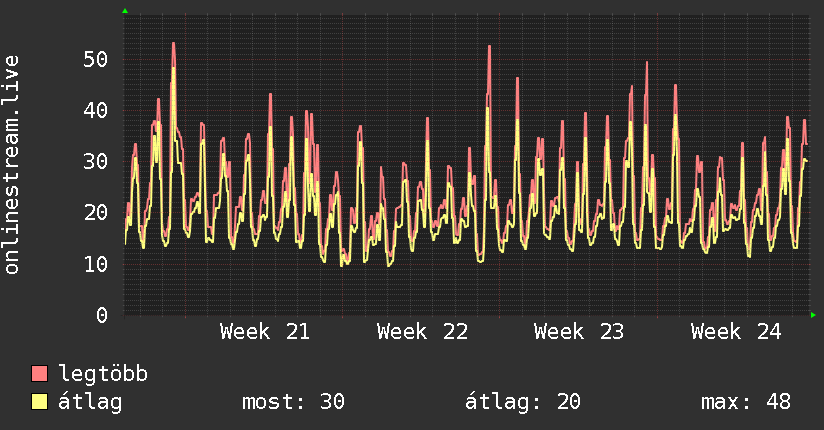Select the legtöbb legend label
Viewport: 824px width, 430px height.
point(103,374)
